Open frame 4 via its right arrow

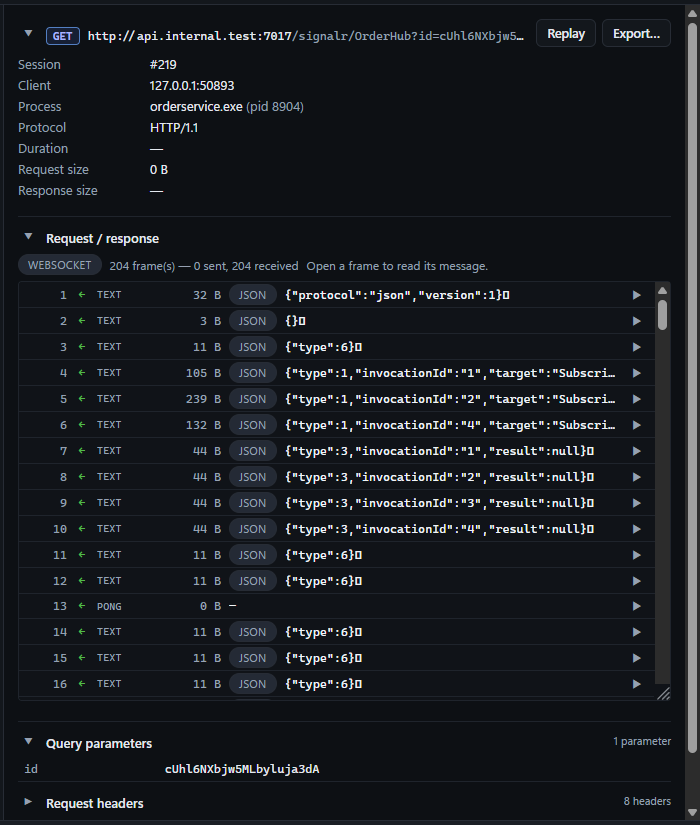(x=636, y=373)
